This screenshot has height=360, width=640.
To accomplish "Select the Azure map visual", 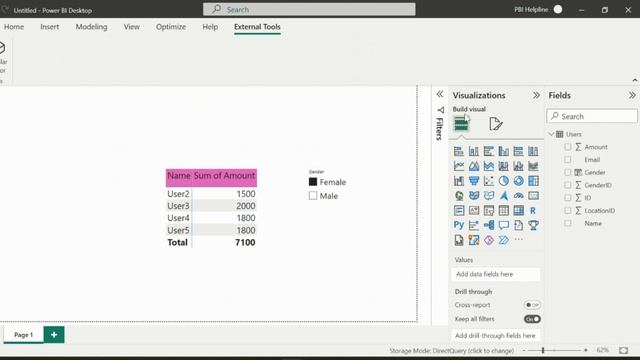I will coord(504,196).
